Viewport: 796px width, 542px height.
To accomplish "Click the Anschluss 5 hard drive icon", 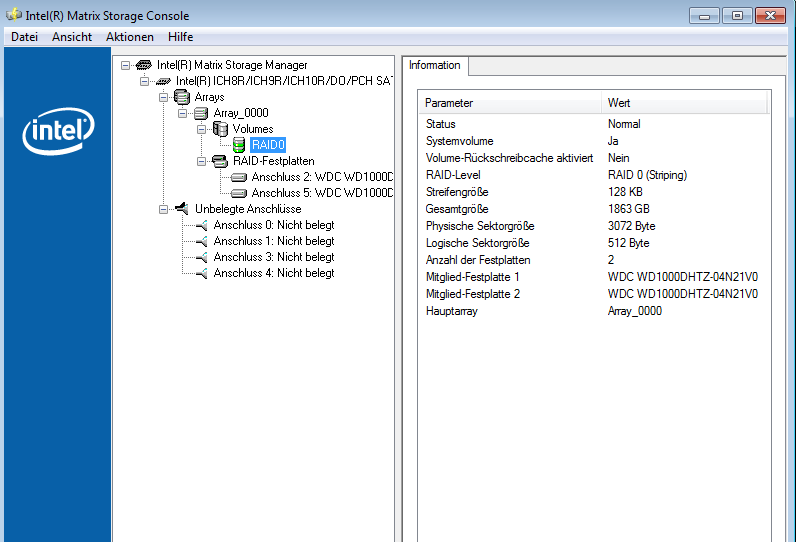I will point(239,193).
